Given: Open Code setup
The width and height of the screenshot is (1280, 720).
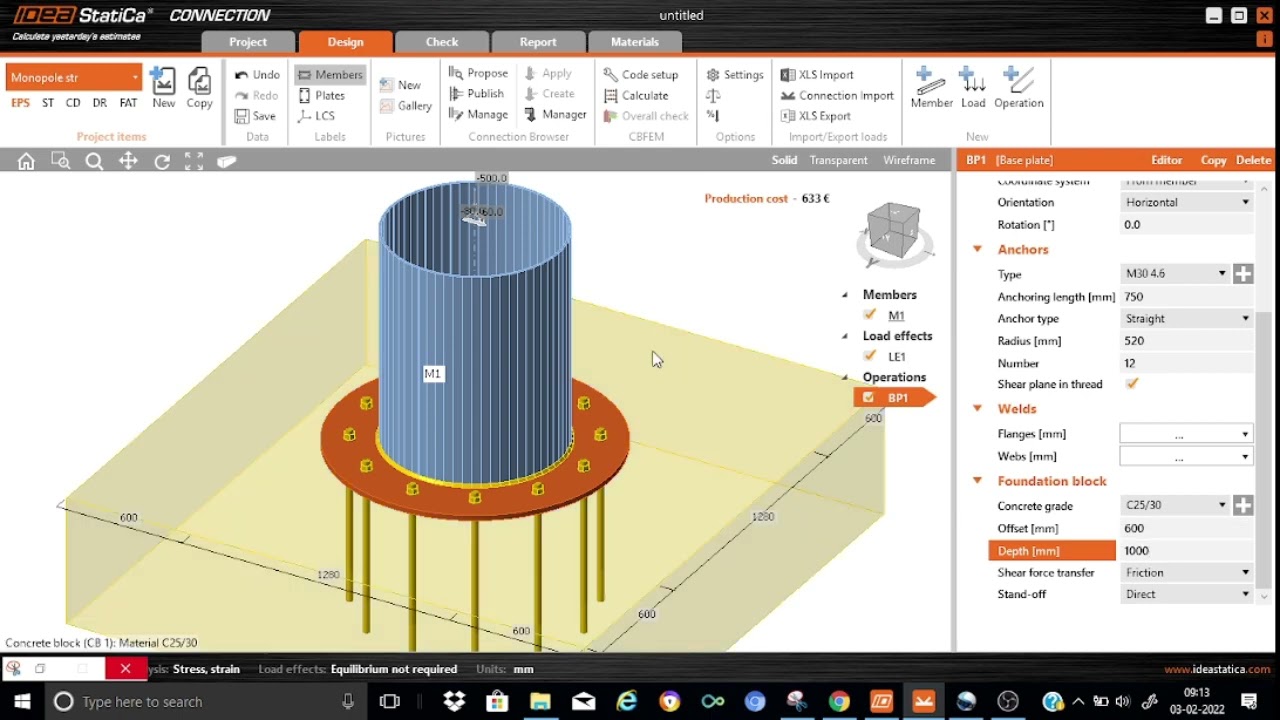Looking at the screenshot, I should [x=641, y=75].
